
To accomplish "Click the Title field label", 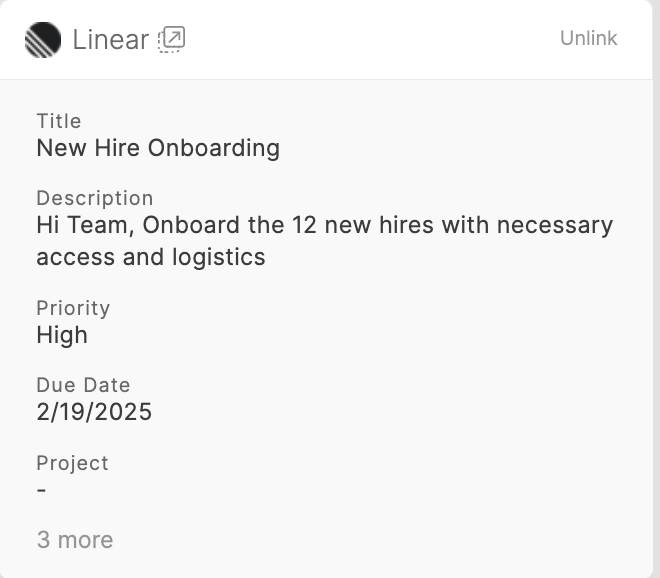I will click(x=59, y=121).
